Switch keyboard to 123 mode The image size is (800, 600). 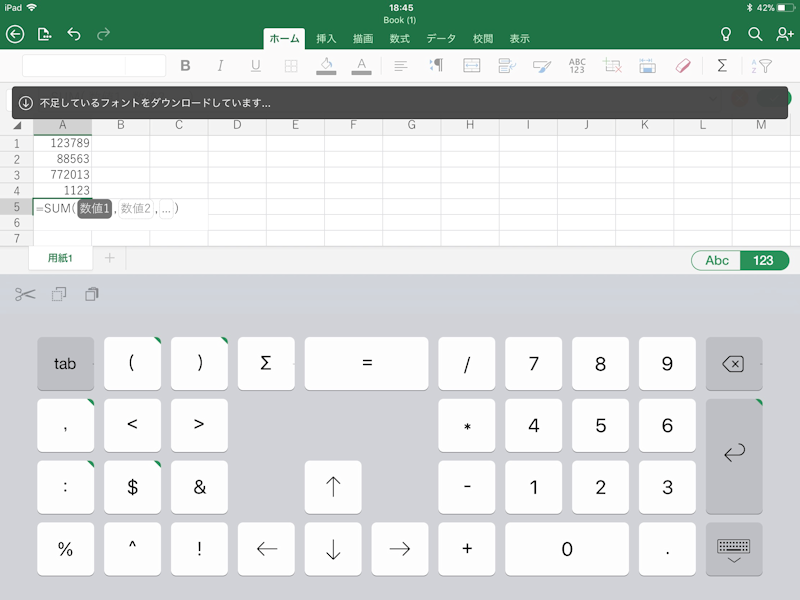763,260
